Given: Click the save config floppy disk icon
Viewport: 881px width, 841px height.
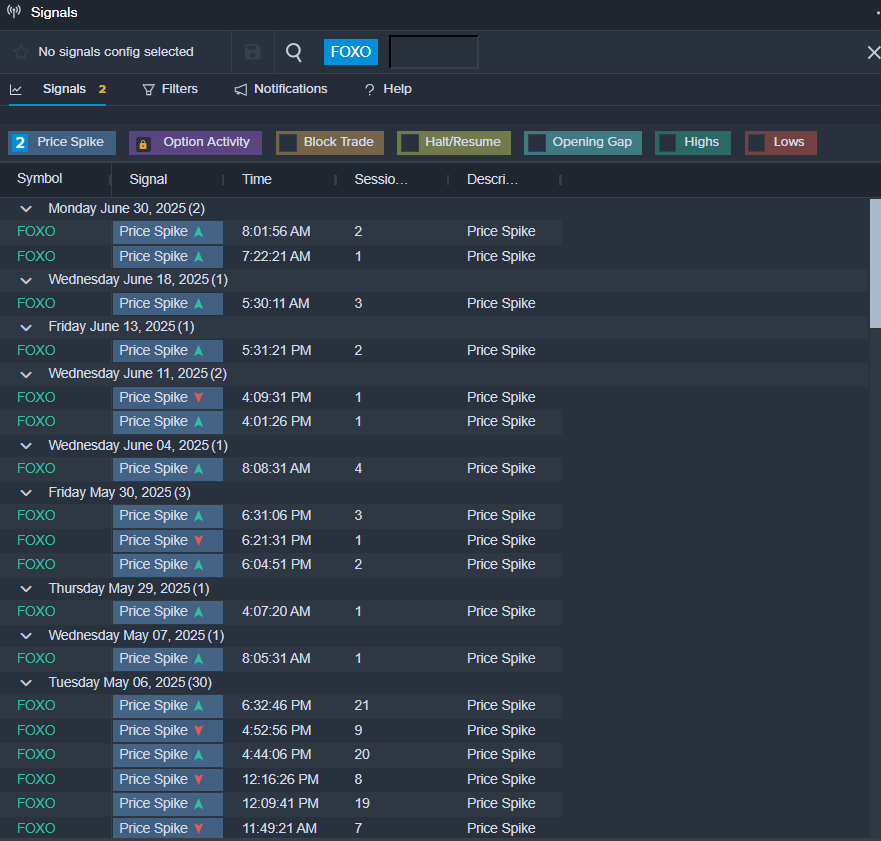Looking at the screenshot, I should tap(252, 52).
